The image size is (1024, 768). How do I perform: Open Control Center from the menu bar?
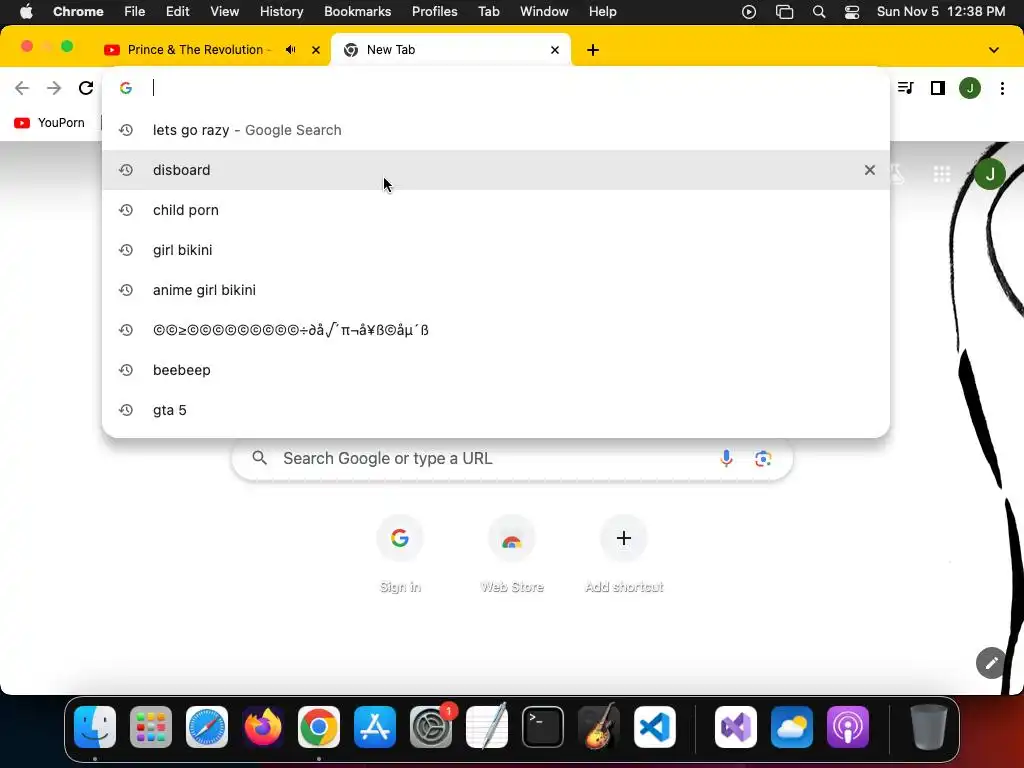click(x=852, y=12)
